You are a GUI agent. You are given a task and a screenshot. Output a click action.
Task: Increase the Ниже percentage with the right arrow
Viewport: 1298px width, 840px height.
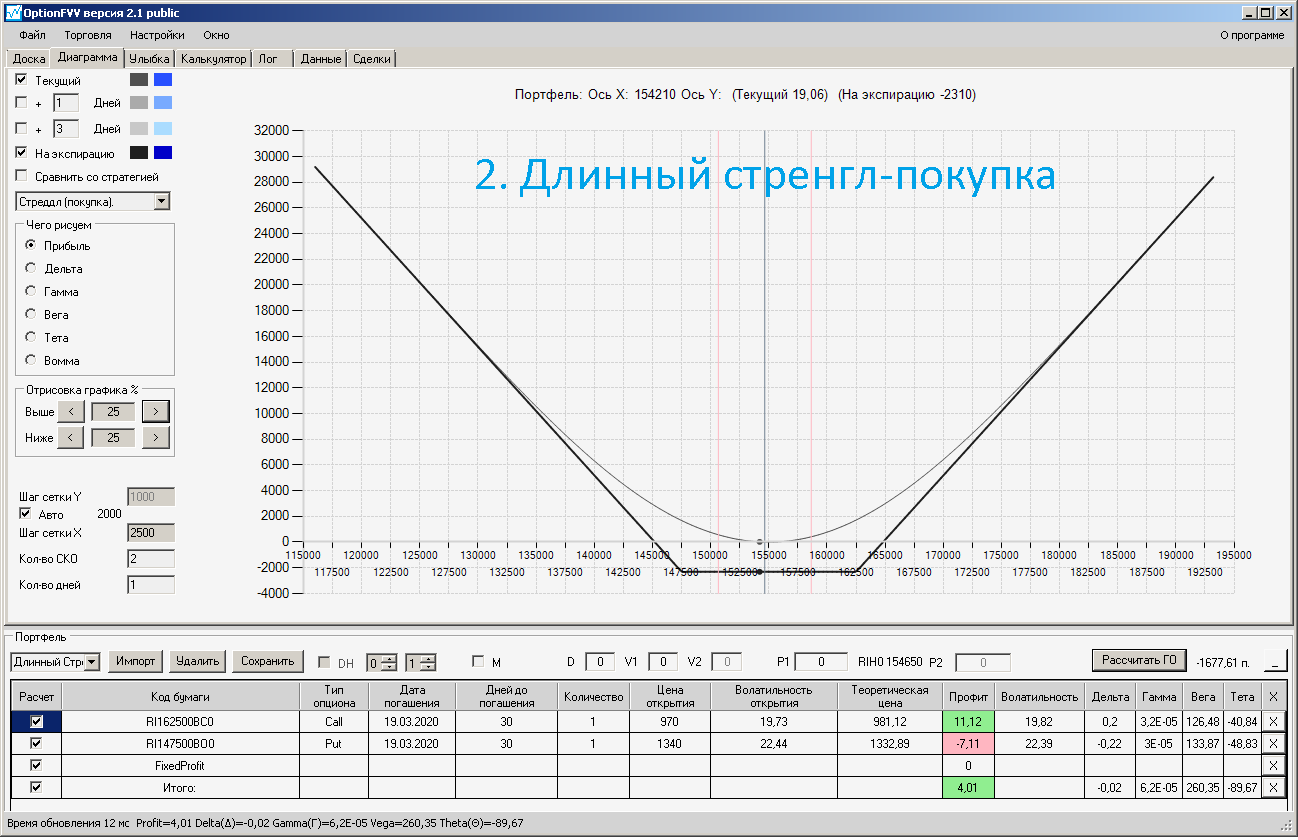[155, 437]
